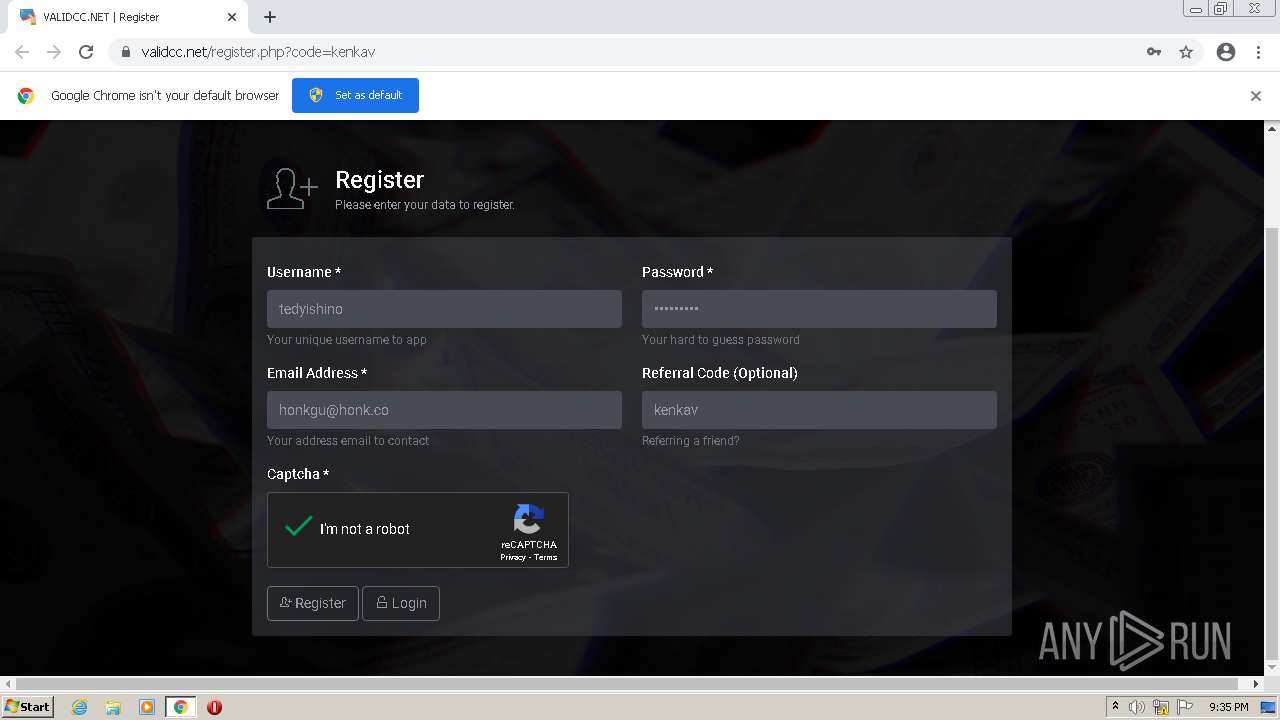The height and width of the screenshot is (720, 1280).
Task: Select the Chrome taskbar button
Action: point(180,707)
